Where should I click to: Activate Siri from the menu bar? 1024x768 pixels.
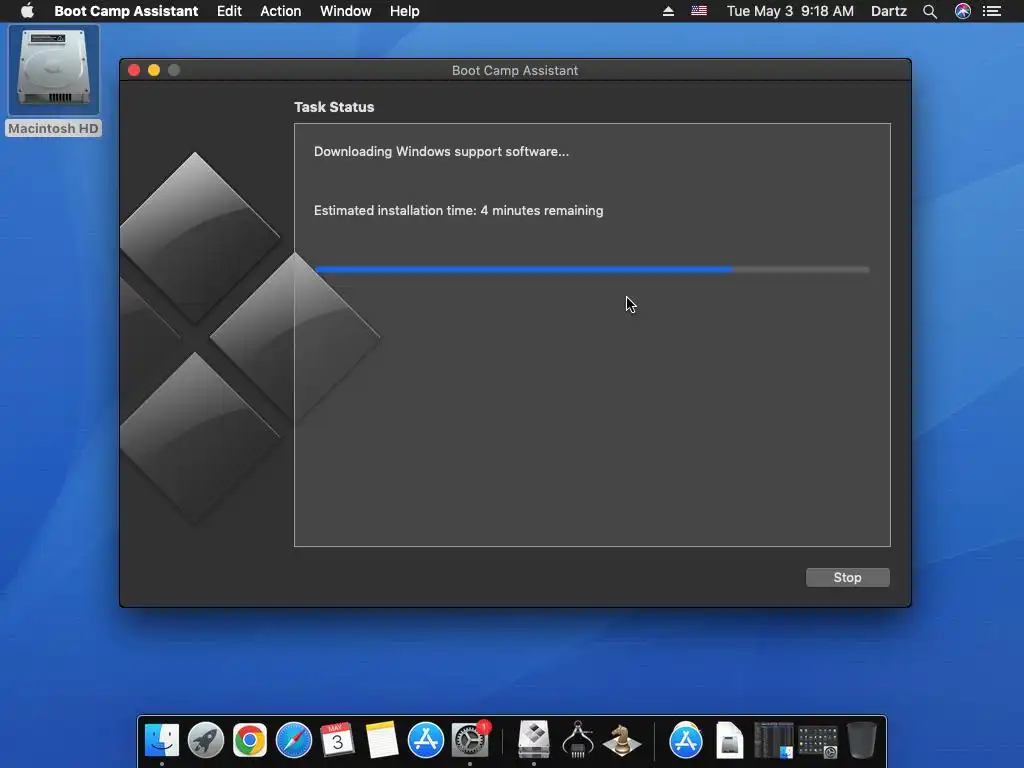point(963,11)
